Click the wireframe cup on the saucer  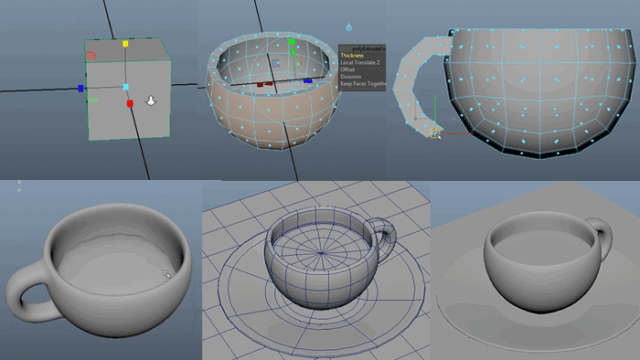tap(330, 257)
